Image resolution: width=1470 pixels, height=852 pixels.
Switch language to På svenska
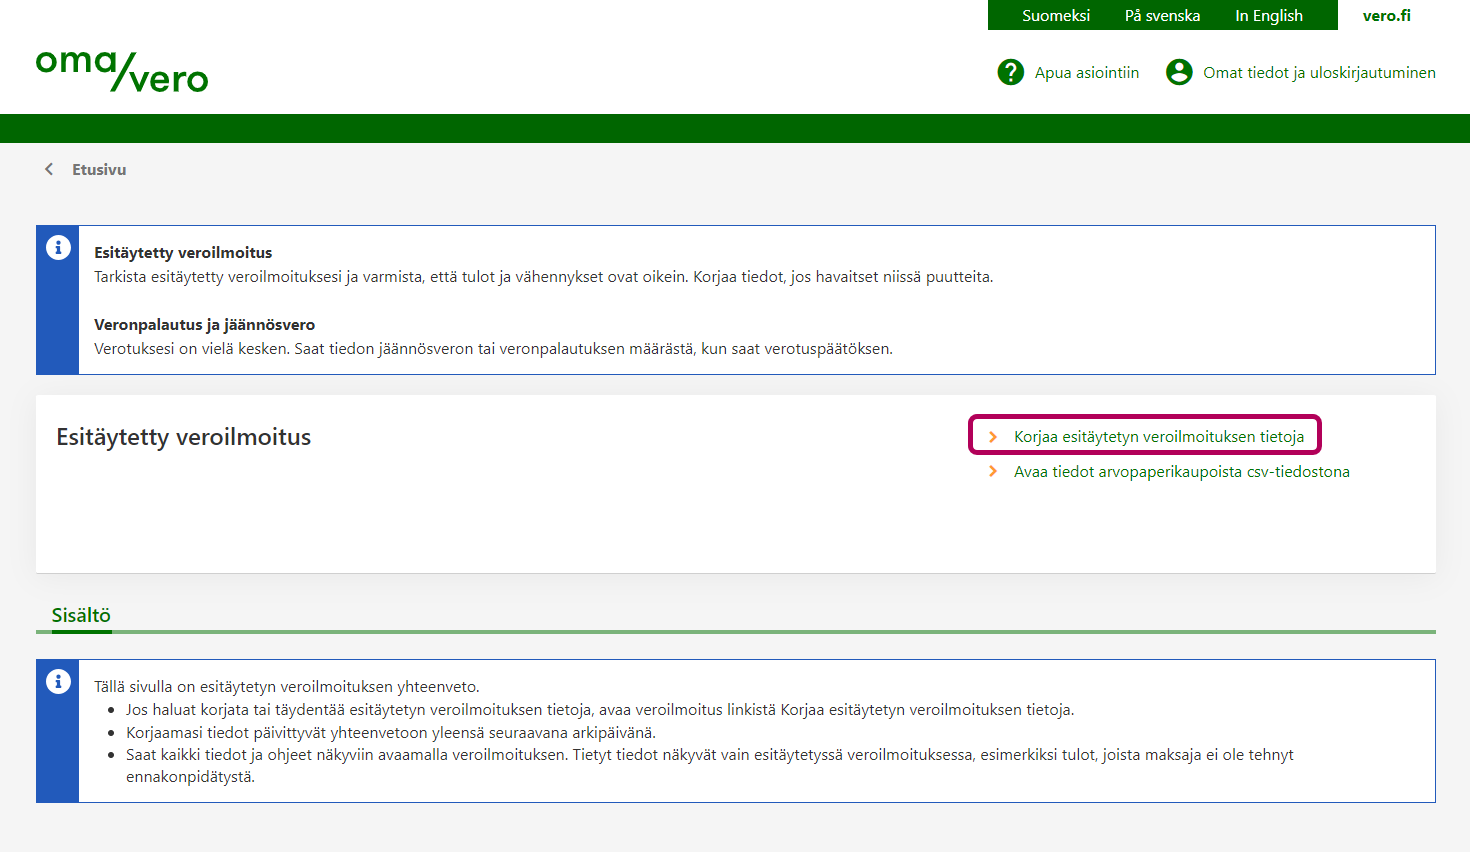click(1162, 16)
